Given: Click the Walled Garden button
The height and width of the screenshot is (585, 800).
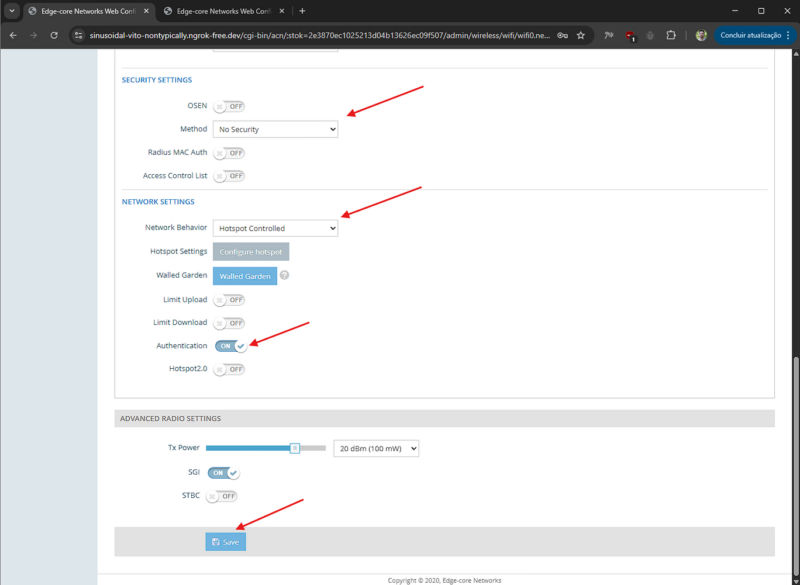Looking at the screenshot, I should [245, 276].
